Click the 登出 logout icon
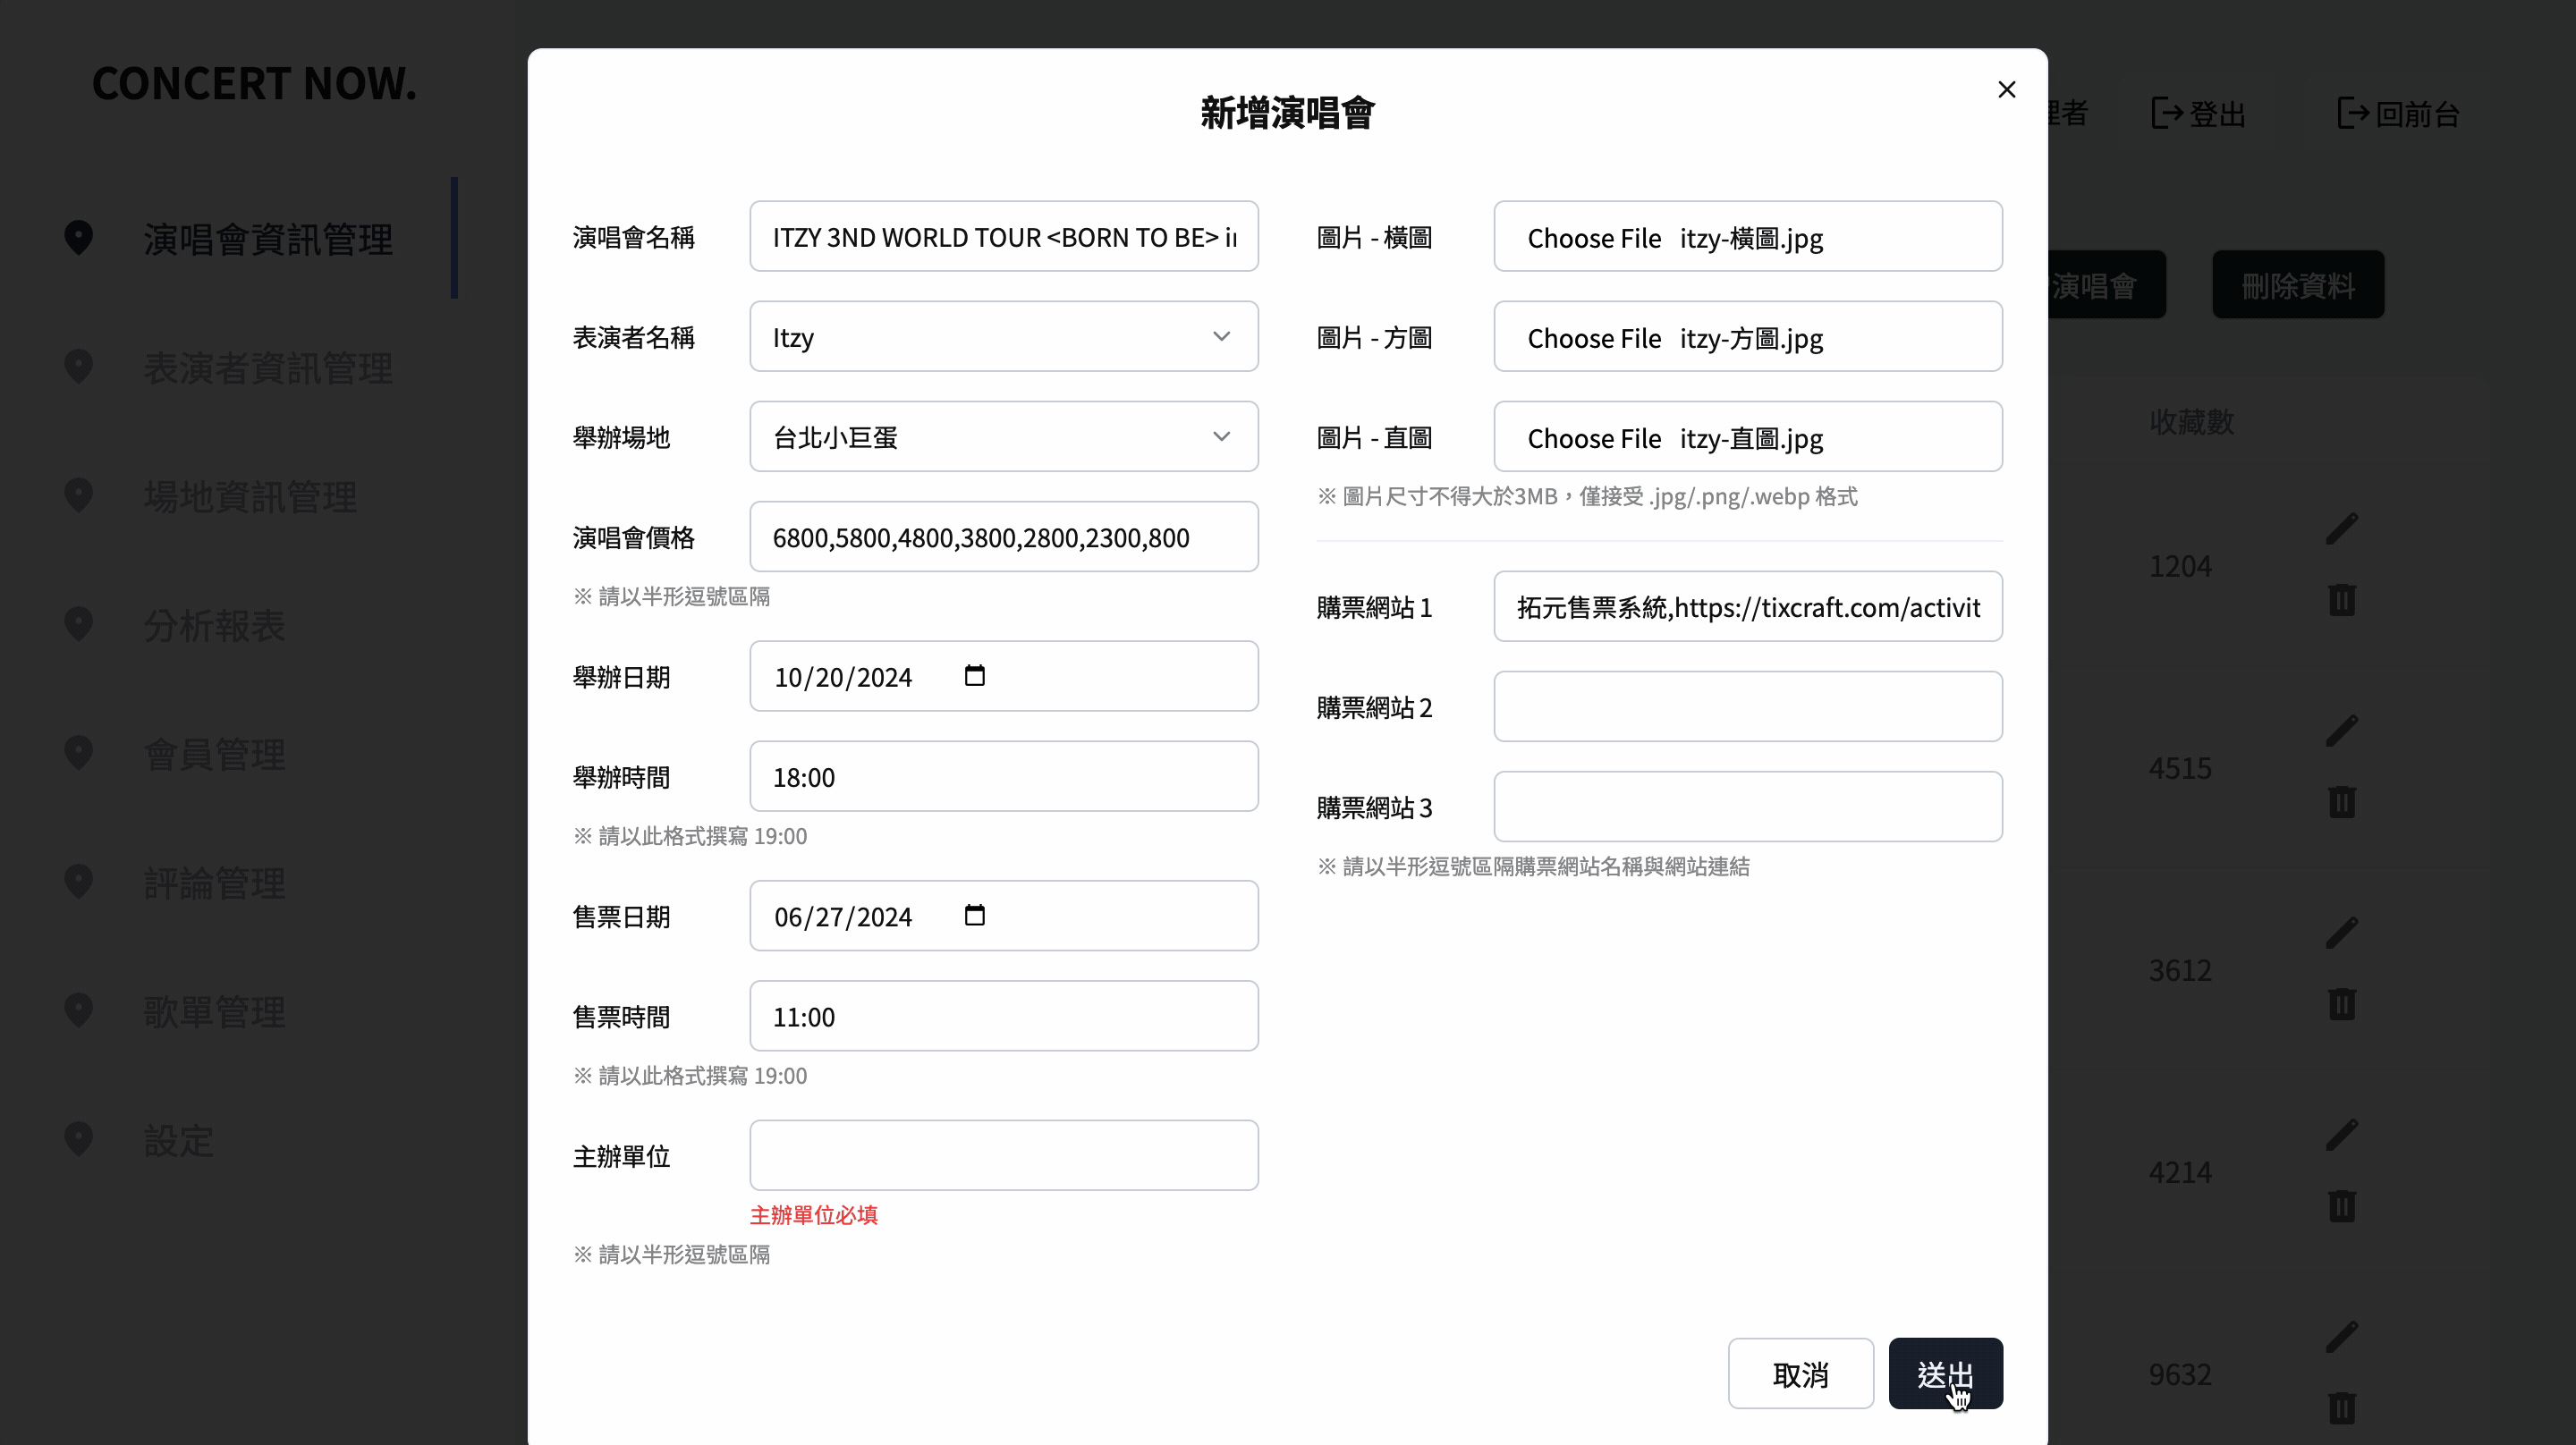The image size is (2576, 1445). [x=2167, y=113]
